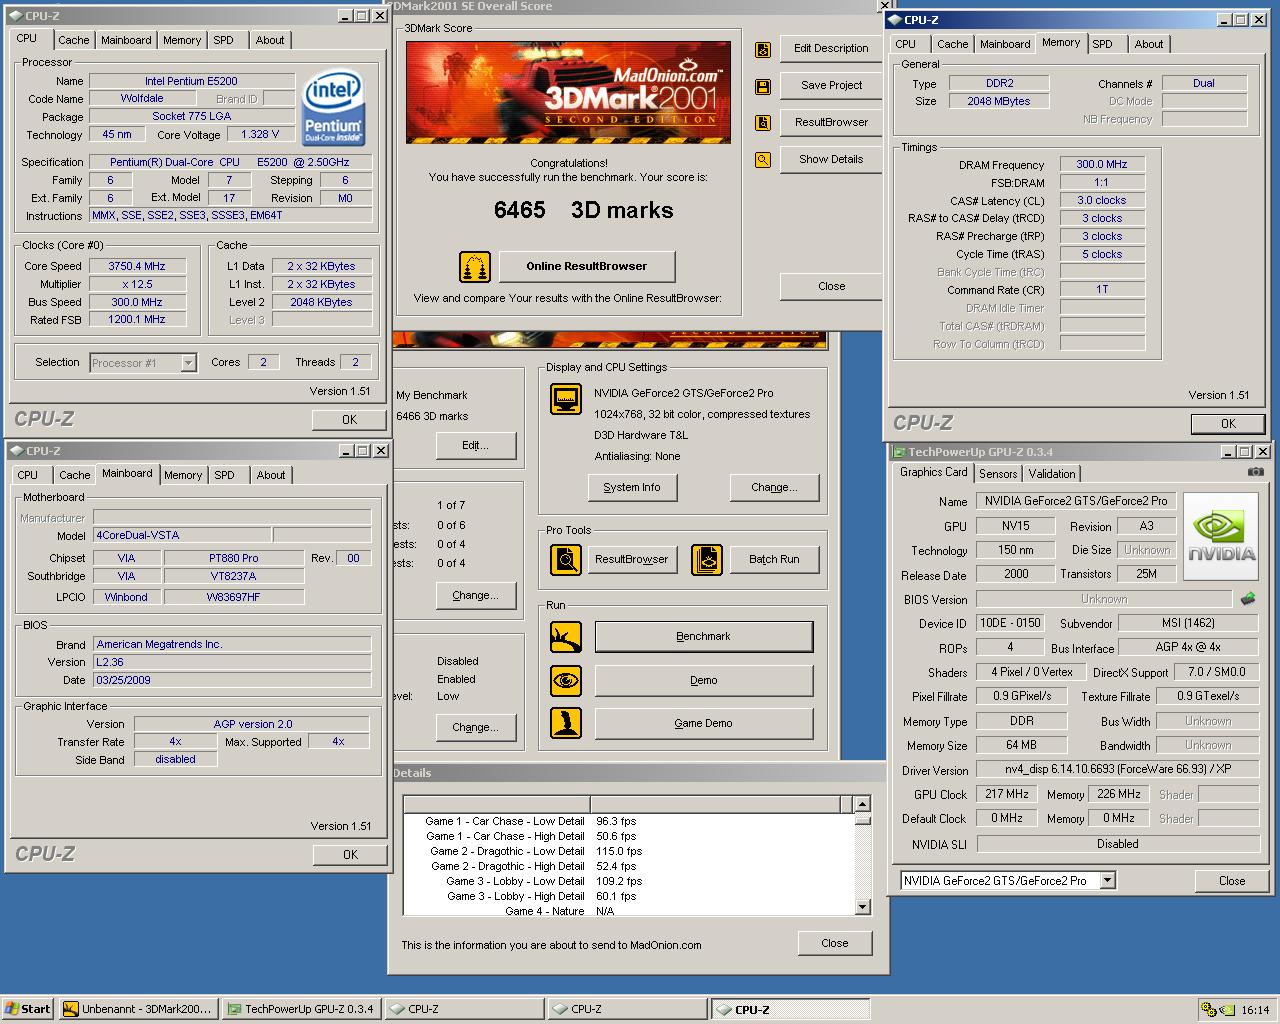Click the Driver Version field in GPU-Z

[1117, 769]
